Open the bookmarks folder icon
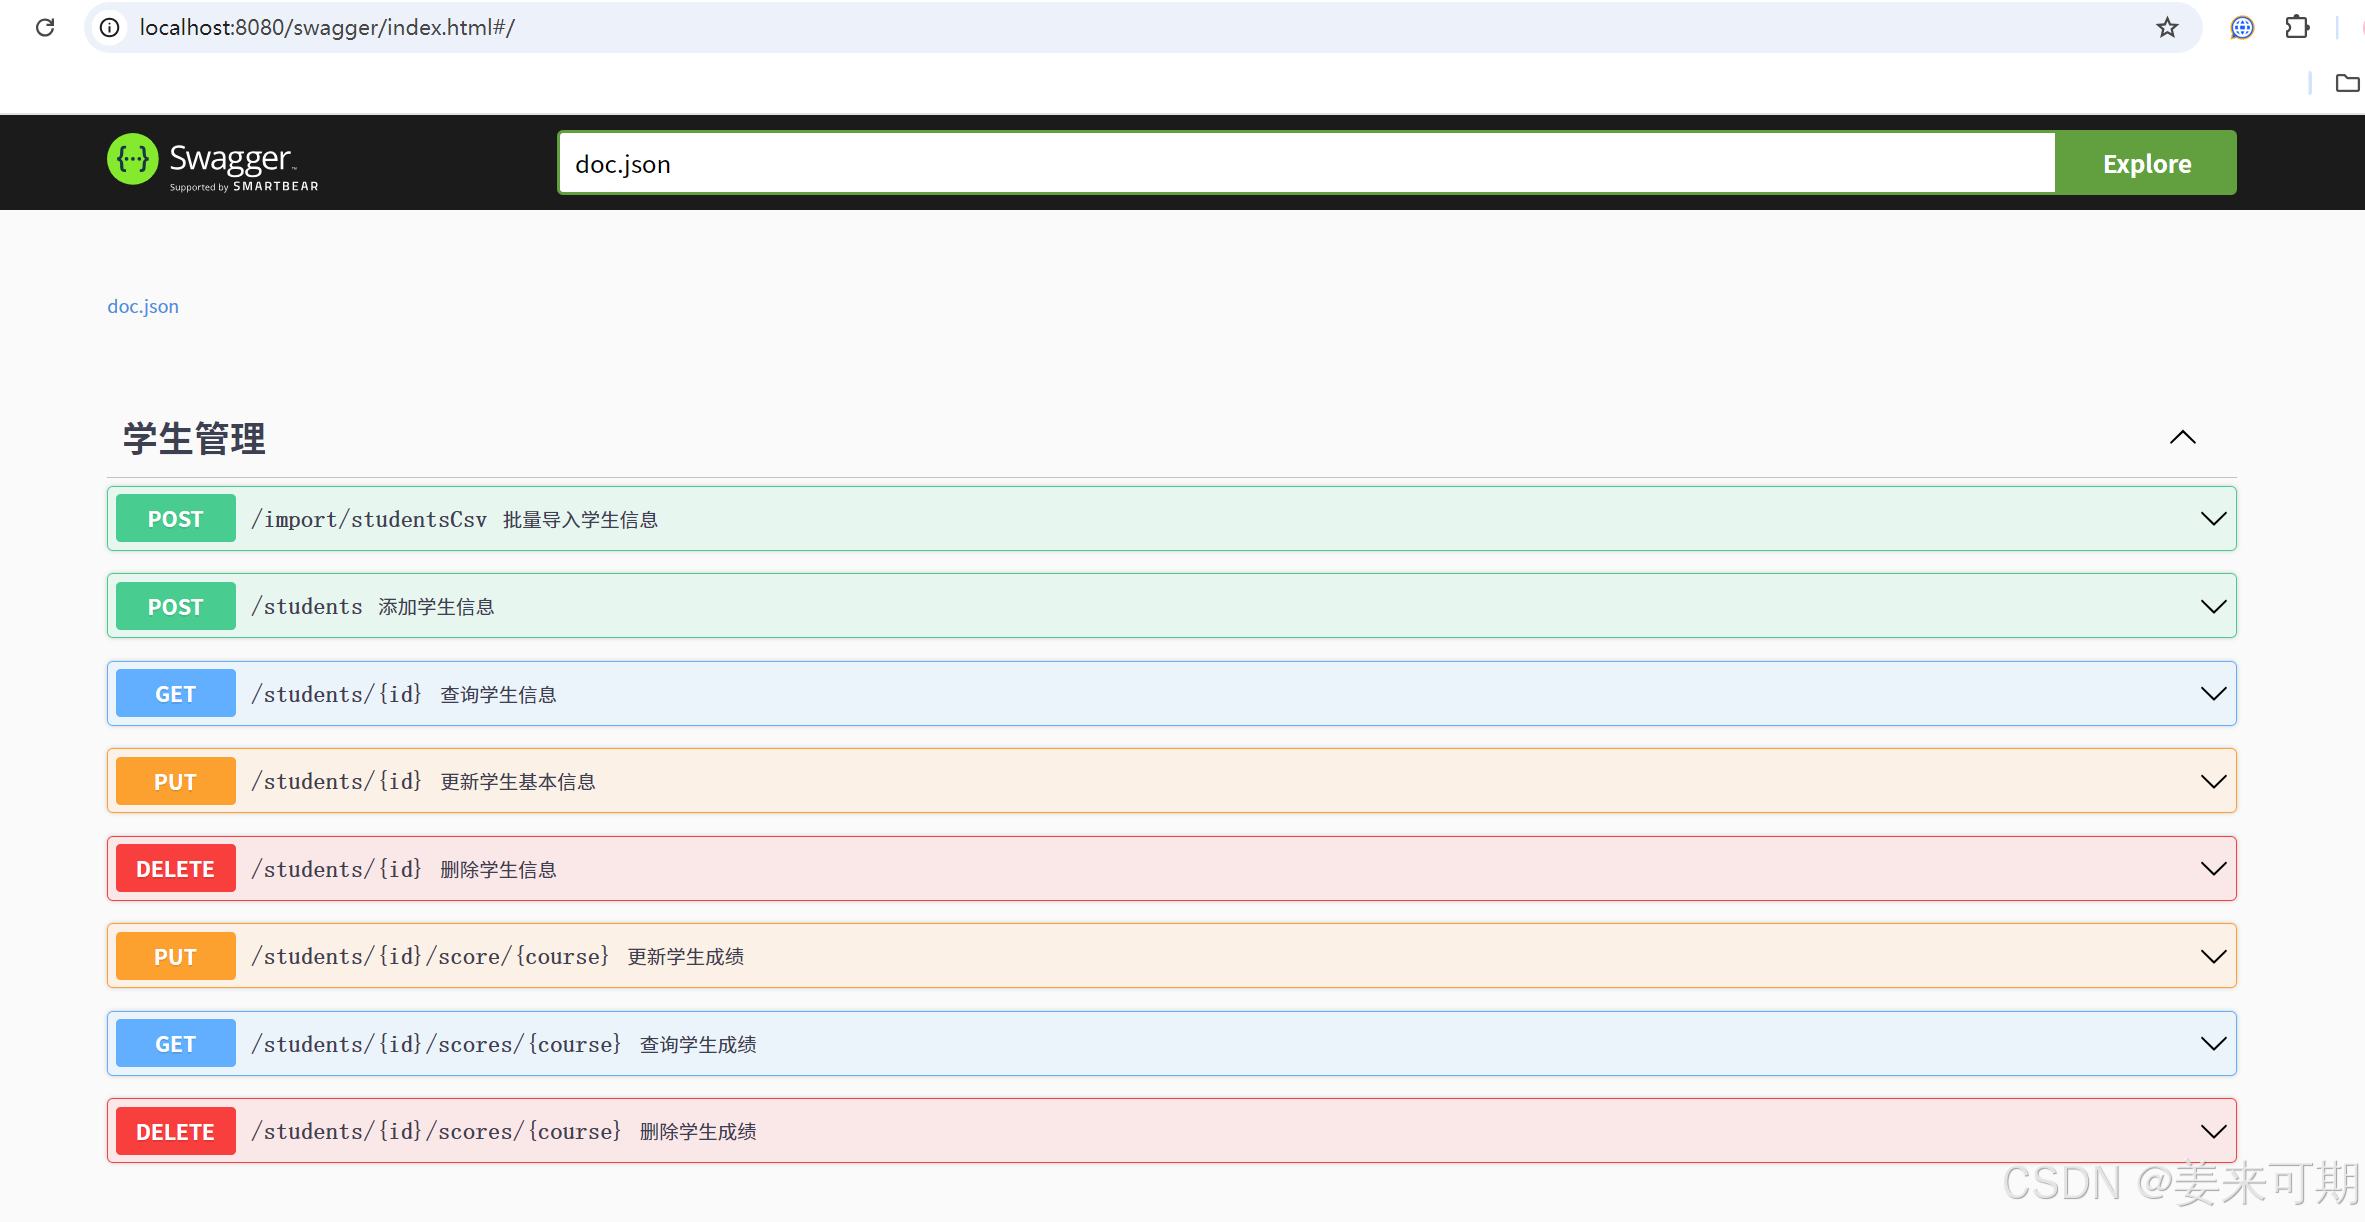2365x1222 pixels. click(x=2347, y=83)
